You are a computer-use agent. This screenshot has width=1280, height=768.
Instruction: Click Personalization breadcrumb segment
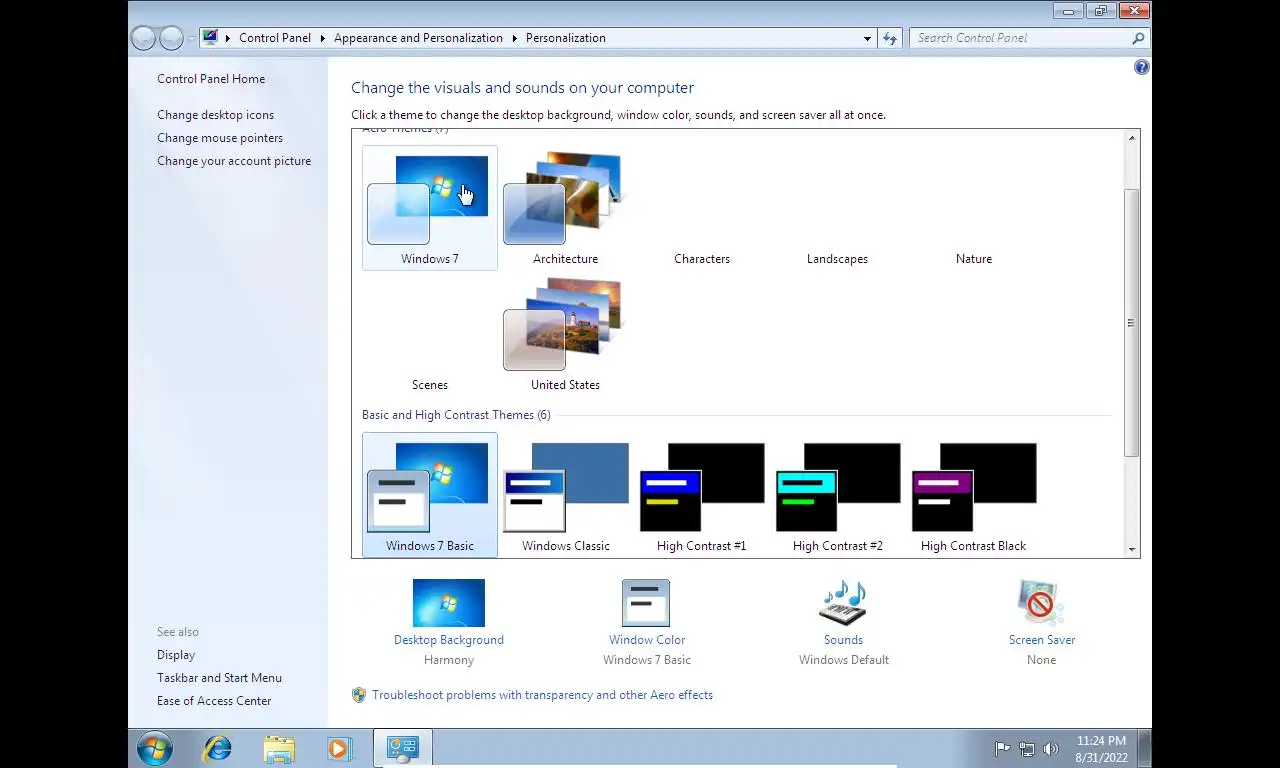coord(566,38)
